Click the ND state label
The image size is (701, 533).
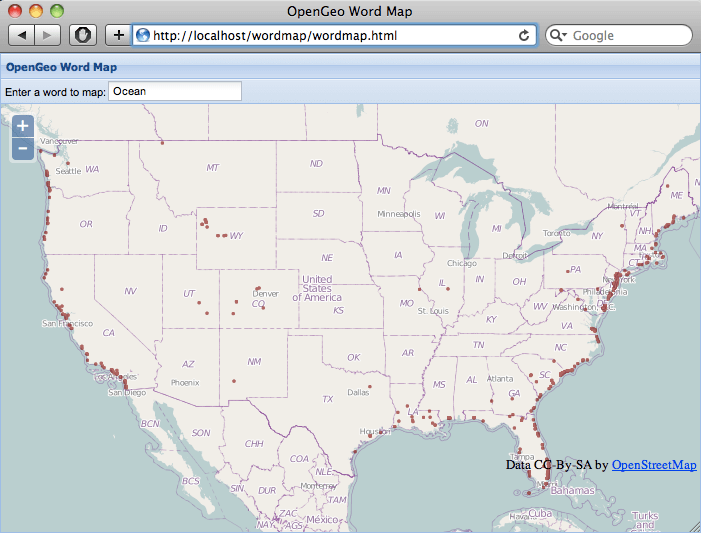pyautogui.click(x=316, y=164)
